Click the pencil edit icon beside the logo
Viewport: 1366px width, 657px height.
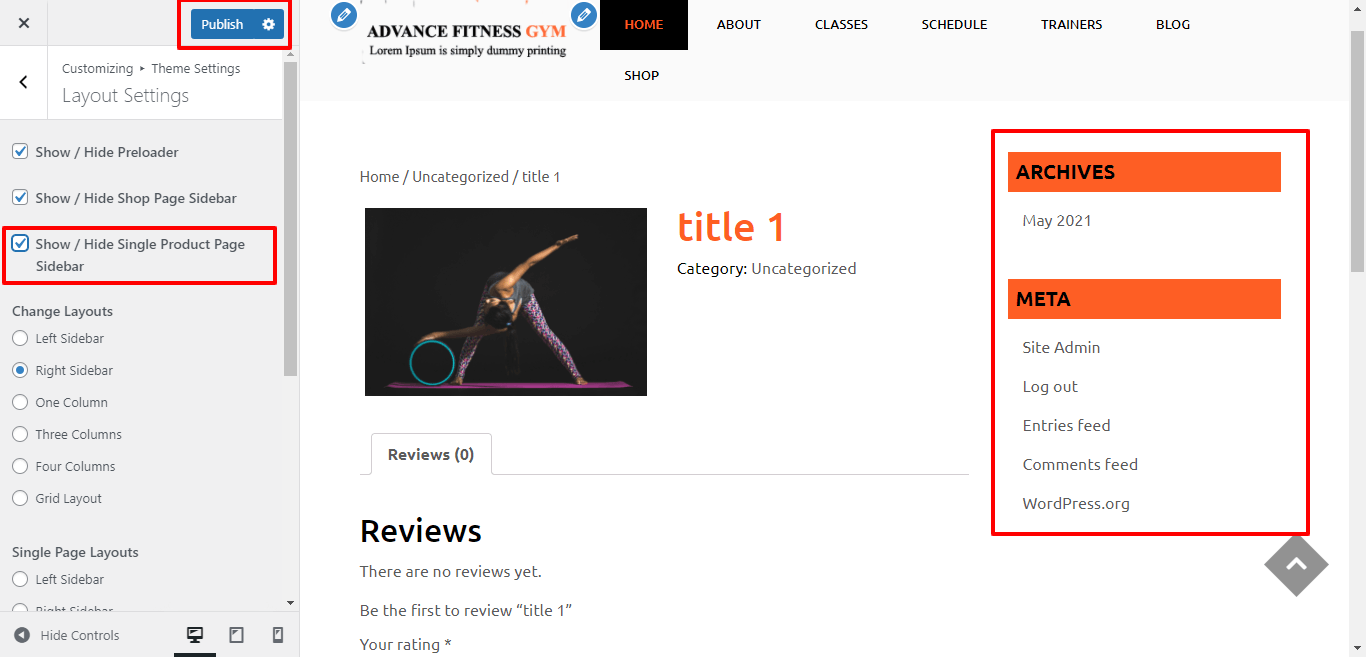[x=343, y=15]
